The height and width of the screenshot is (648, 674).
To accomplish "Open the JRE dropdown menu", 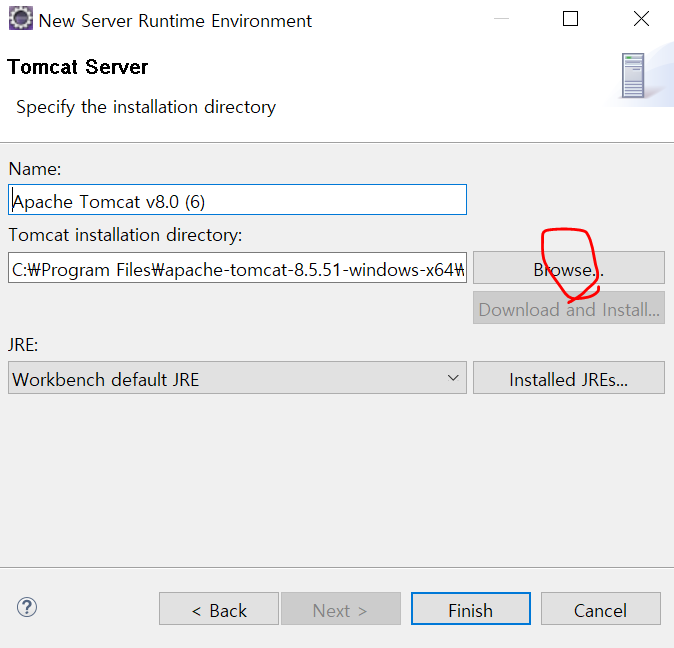I will pos(237,378).
